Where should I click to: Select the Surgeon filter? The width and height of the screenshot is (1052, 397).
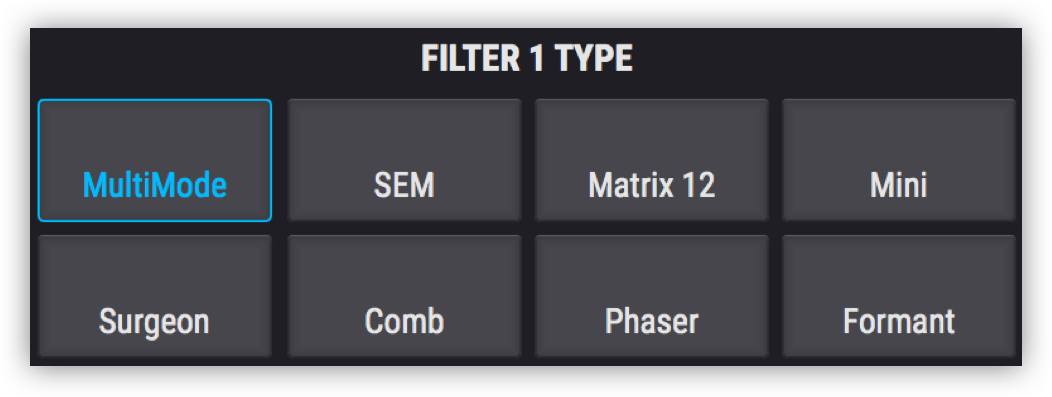pos(155,296)
